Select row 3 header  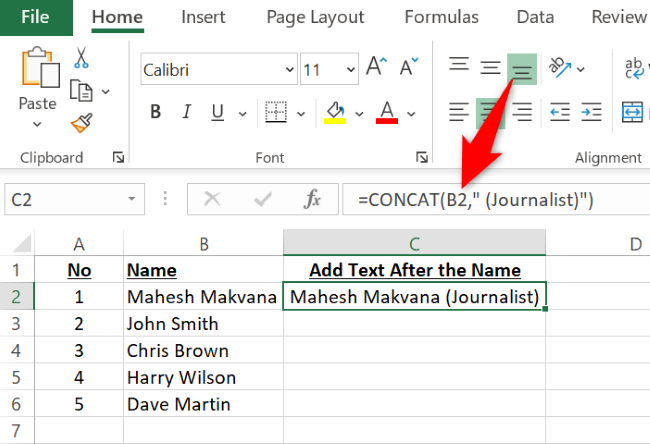(17, 323)
